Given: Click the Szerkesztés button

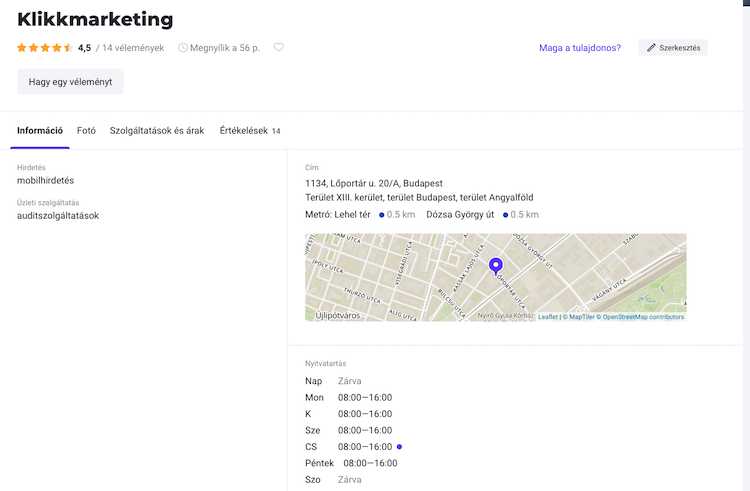Looking at the screenshot, I should 673,48.
